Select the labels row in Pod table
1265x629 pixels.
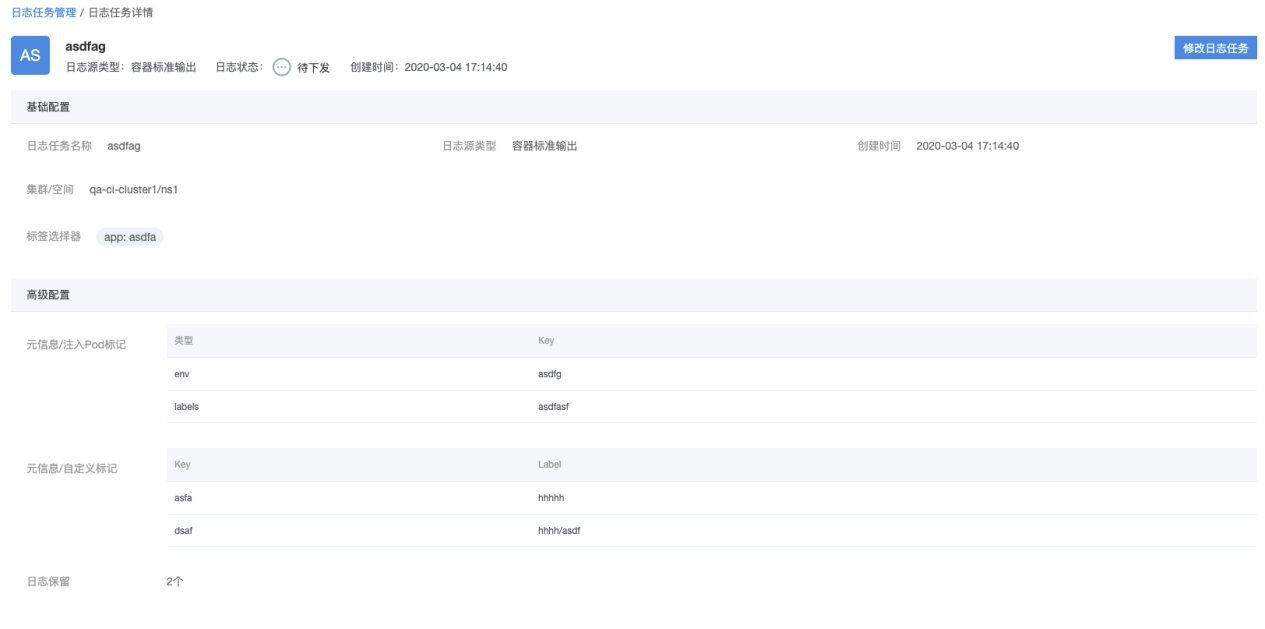(x=186, y=407)
